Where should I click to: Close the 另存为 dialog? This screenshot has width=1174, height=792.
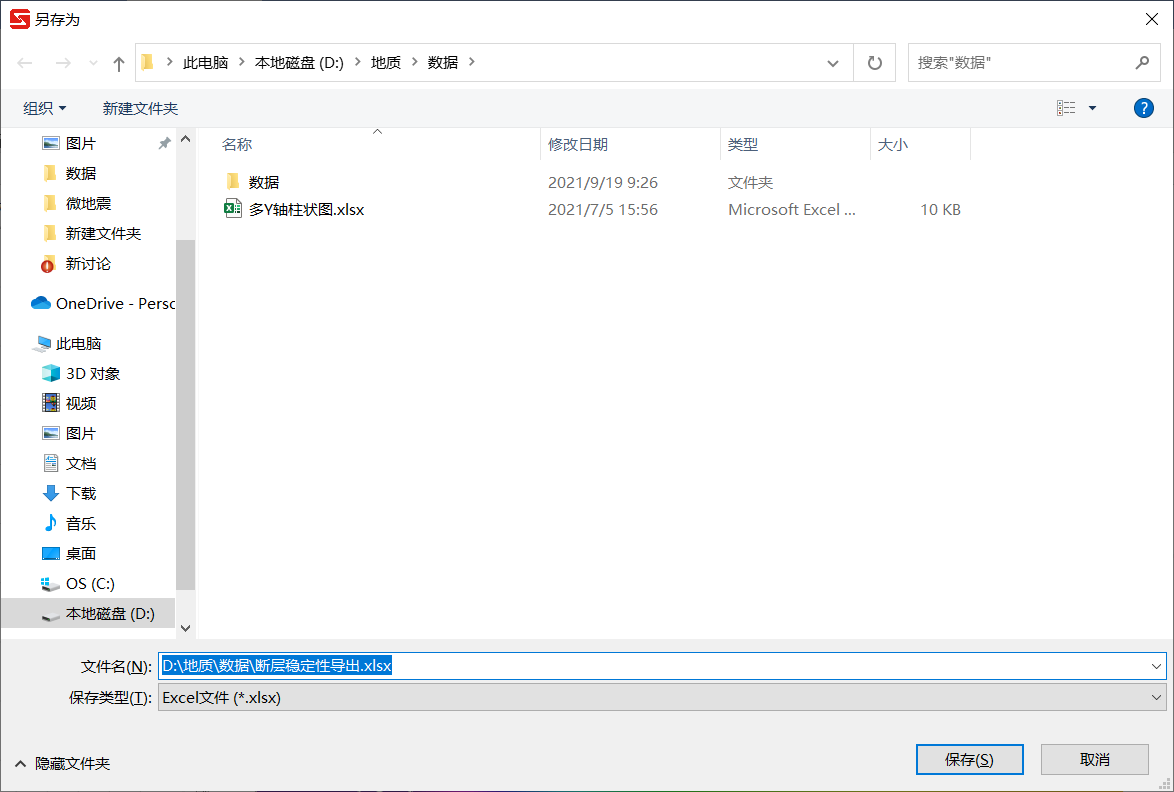pyautogui.click(x=1152, y=19)
